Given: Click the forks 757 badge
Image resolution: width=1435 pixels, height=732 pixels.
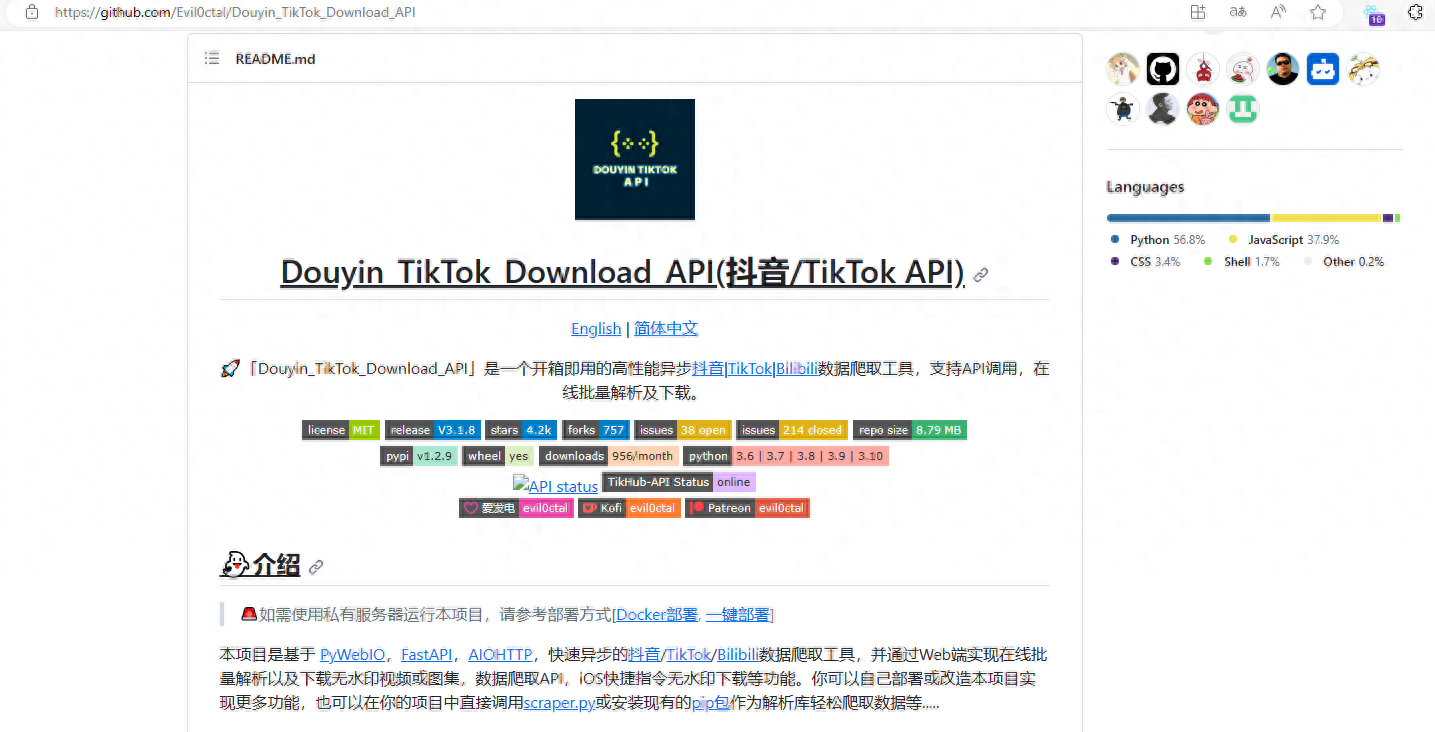Looking at the screenshot, I should [x=596, y=430].
